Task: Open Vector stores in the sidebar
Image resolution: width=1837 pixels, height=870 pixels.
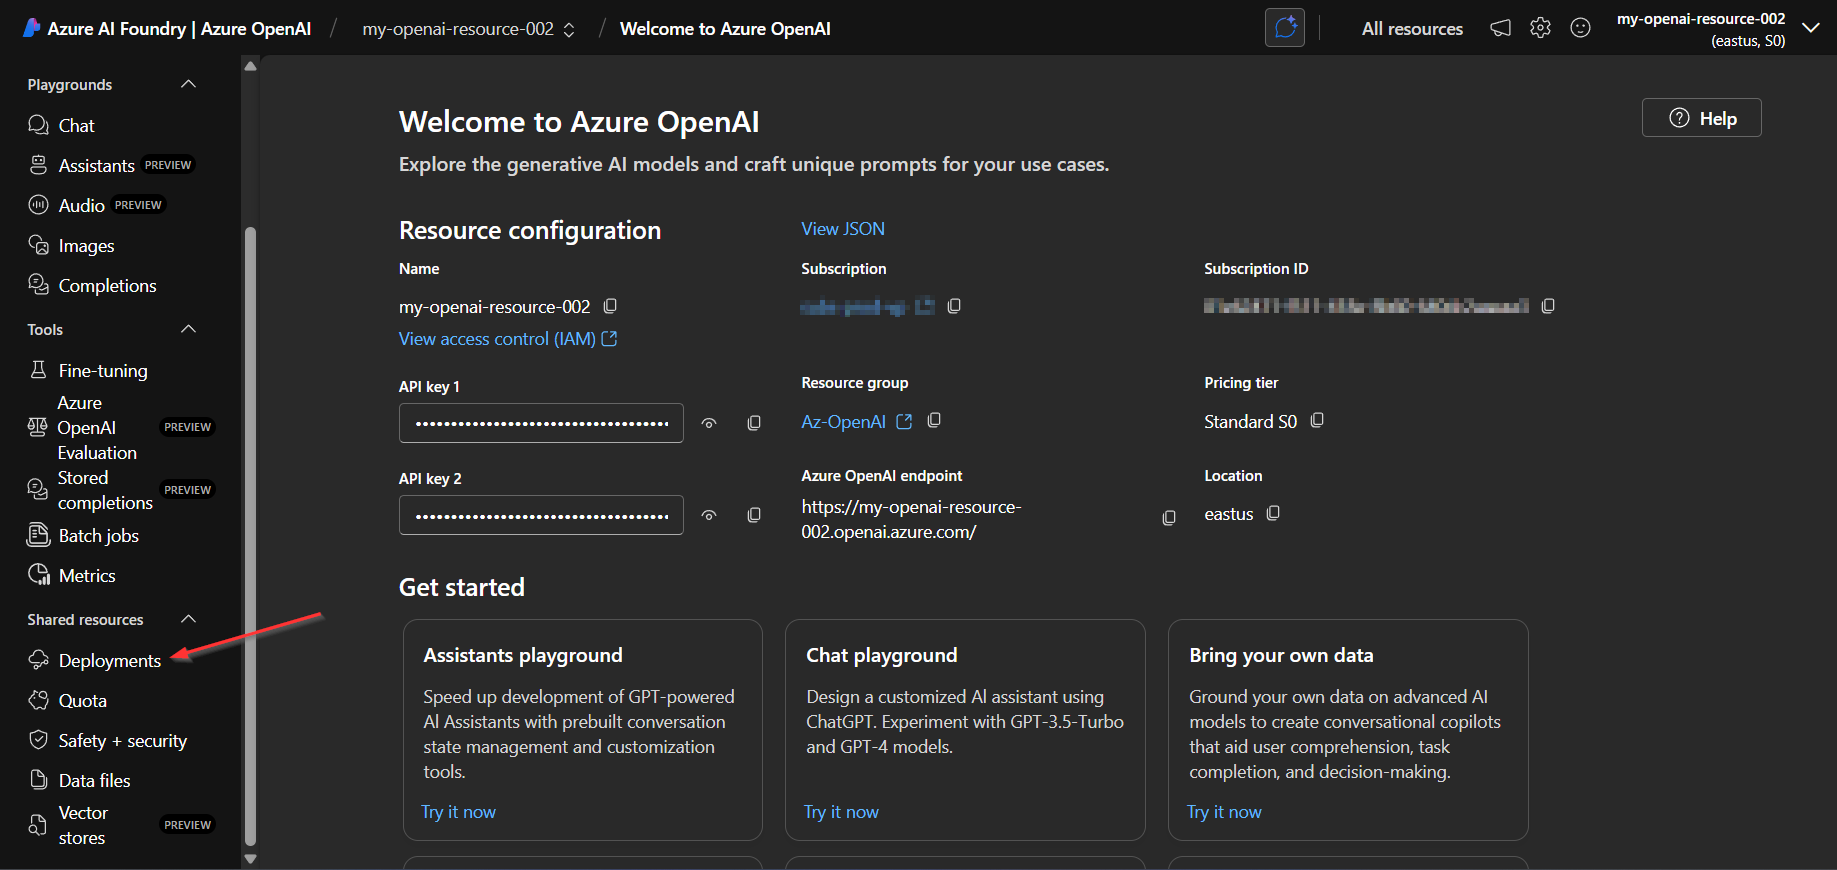Action: [x=82, y=825]
